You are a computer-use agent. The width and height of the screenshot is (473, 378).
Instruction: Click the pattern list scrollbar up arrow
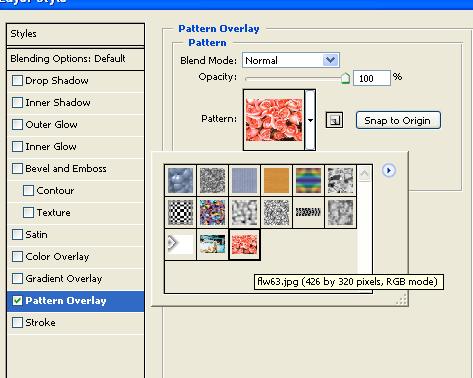[364, 173]
